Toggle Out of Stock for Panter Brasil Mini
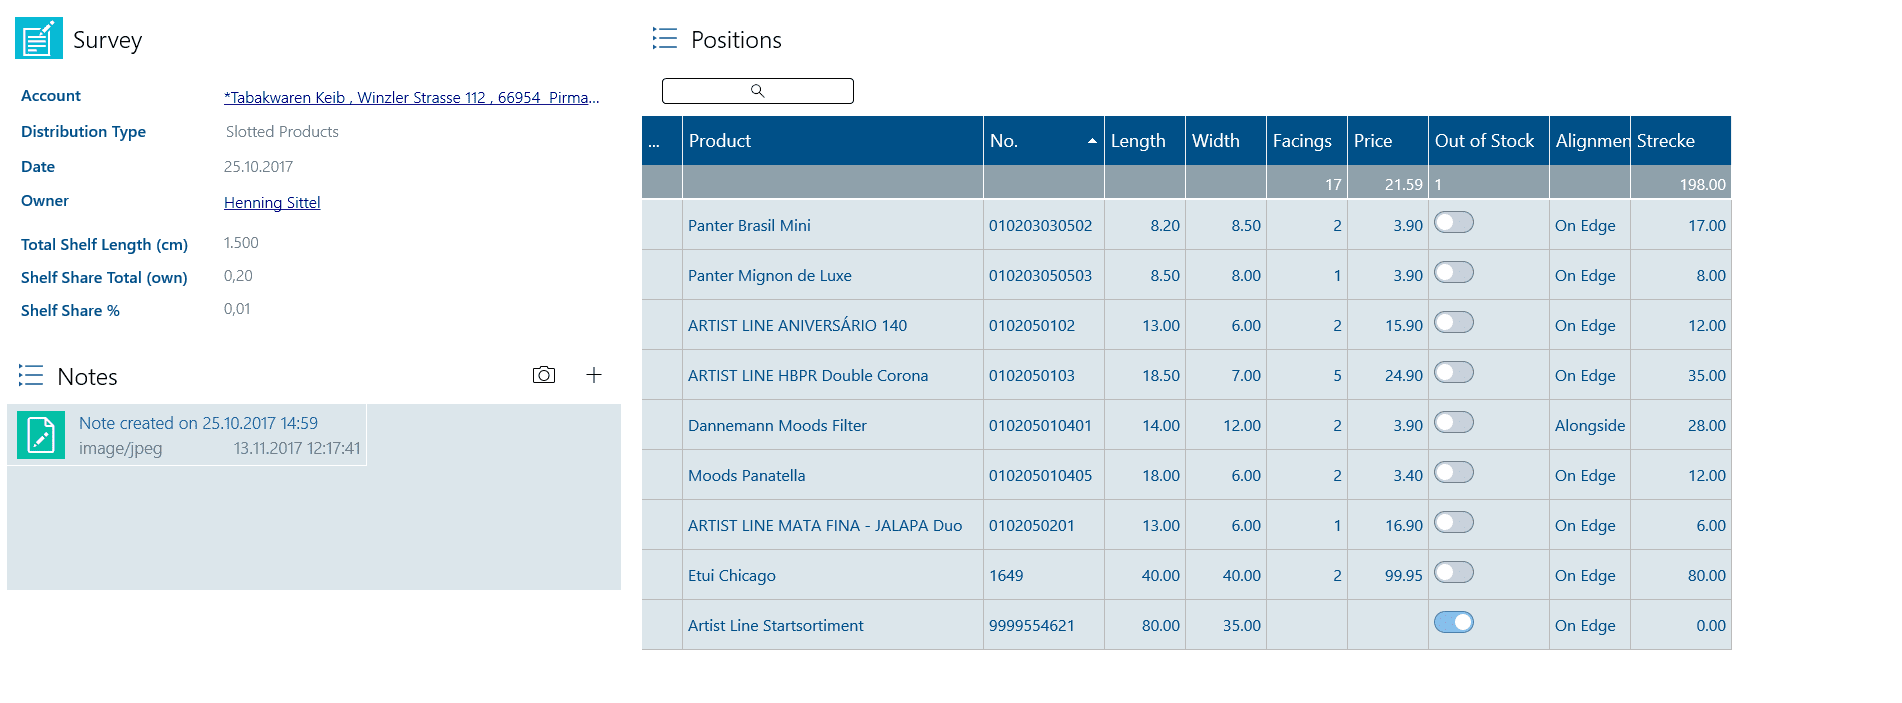The image size is (1902, 703). (1454, 222)
